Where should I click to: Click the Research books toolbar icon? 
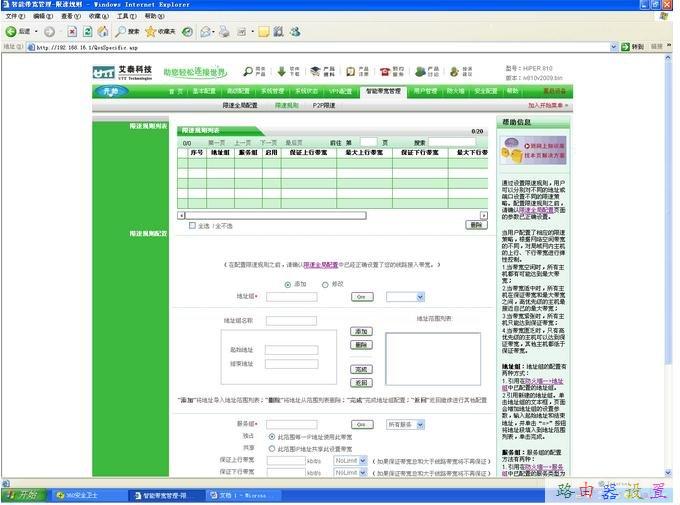coord(278,31)
